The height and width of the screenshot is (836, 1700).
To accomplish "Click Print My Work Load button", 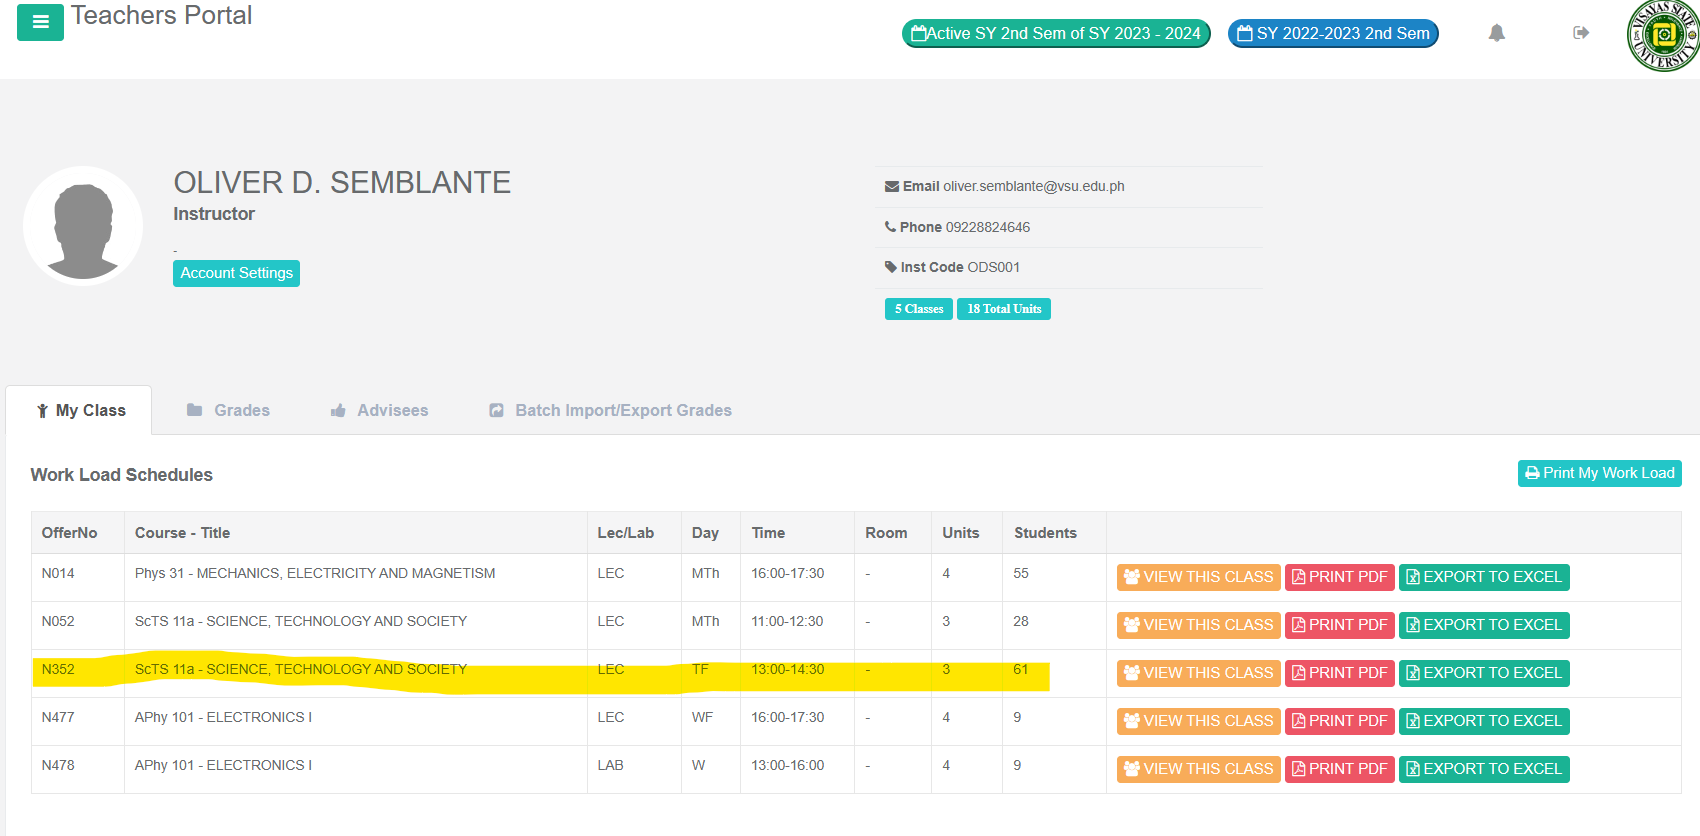I will (1599, 473).
